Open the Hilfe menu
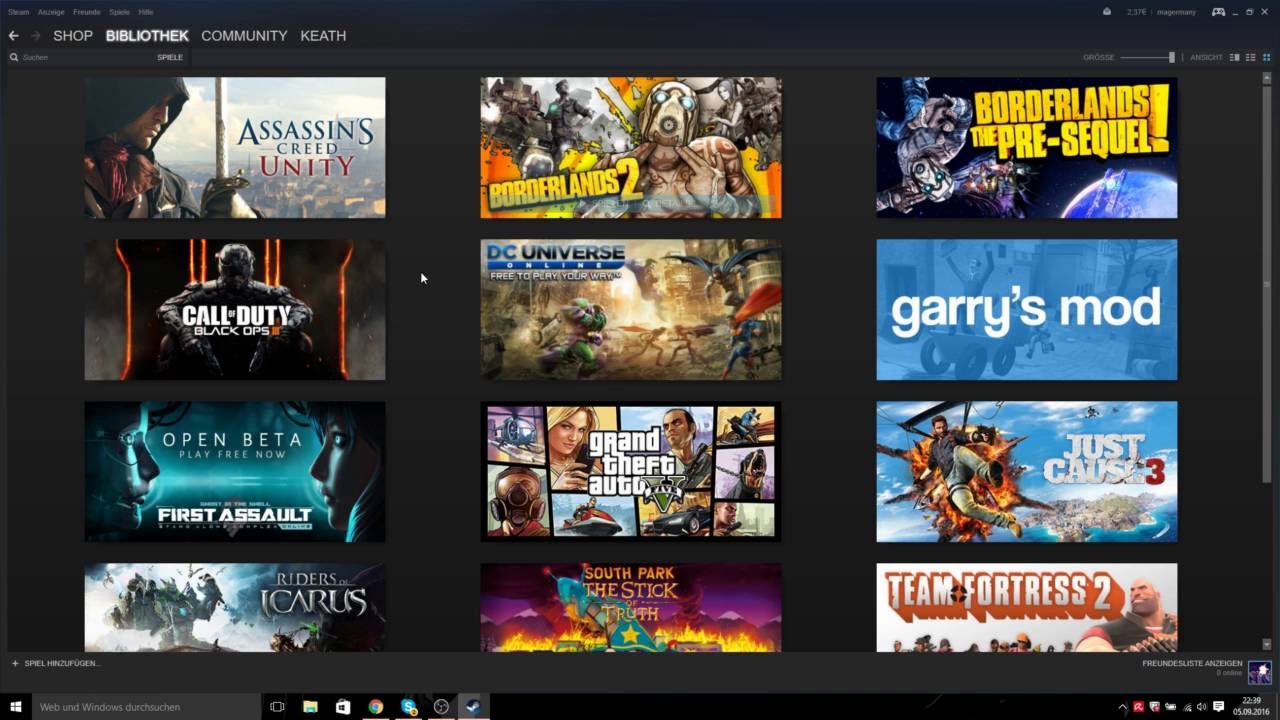 (x=146, y=12)
